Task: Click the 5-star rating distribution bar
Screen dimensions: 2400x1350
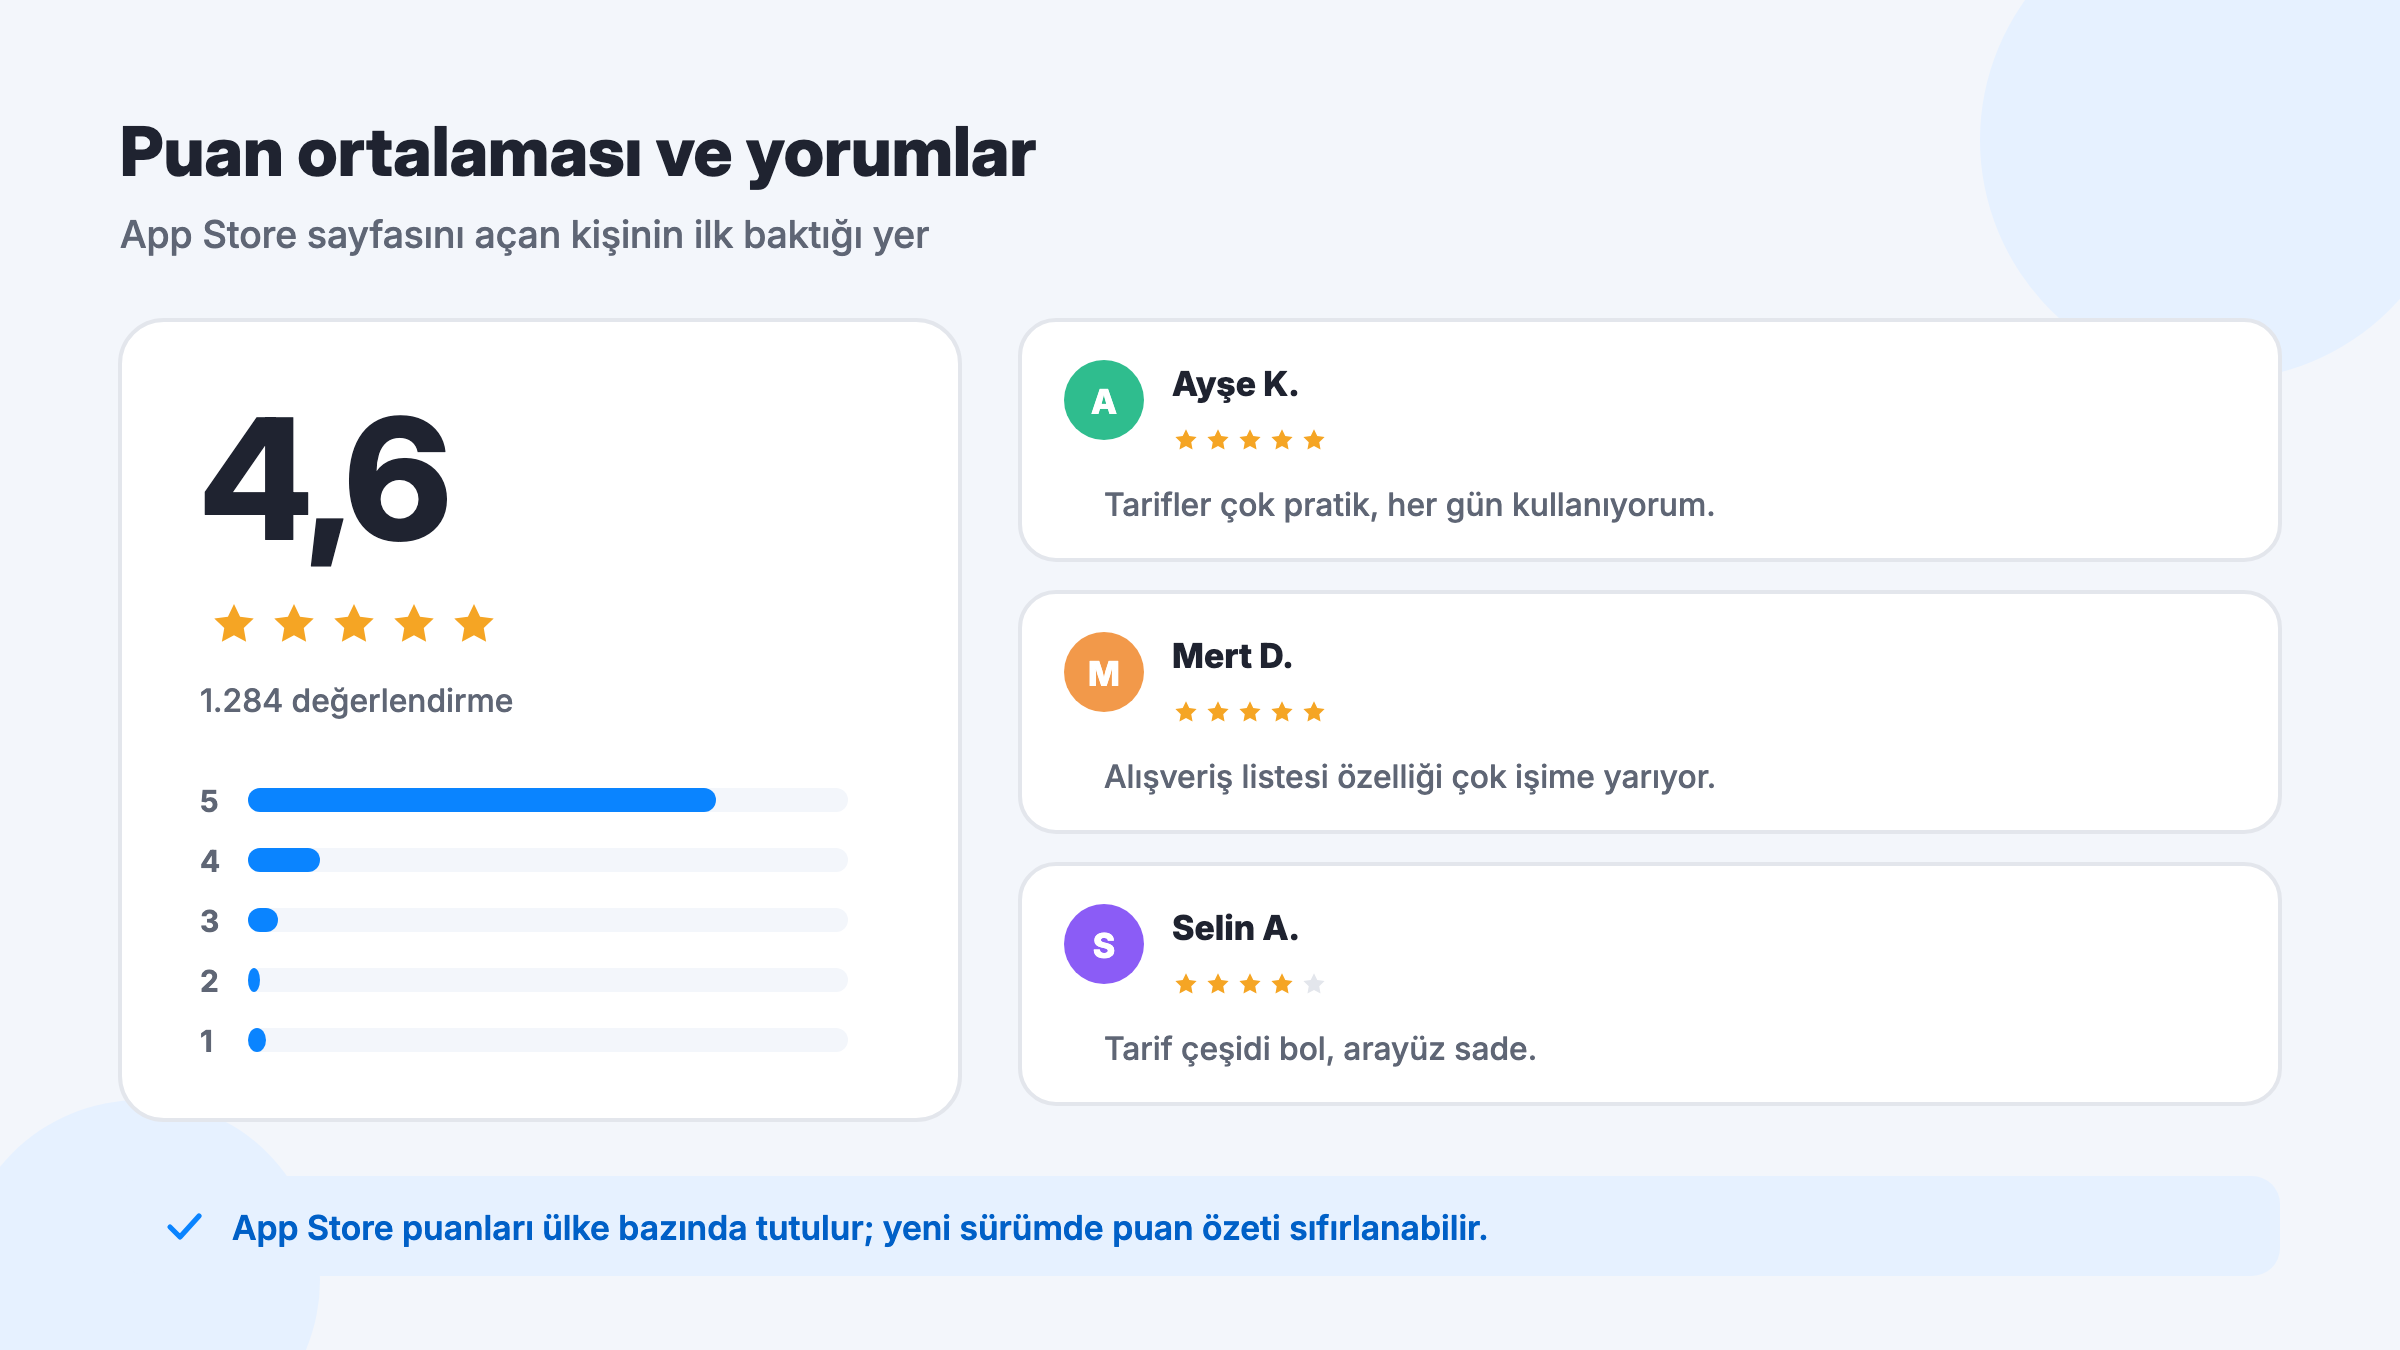Action: tap(548, 800)
